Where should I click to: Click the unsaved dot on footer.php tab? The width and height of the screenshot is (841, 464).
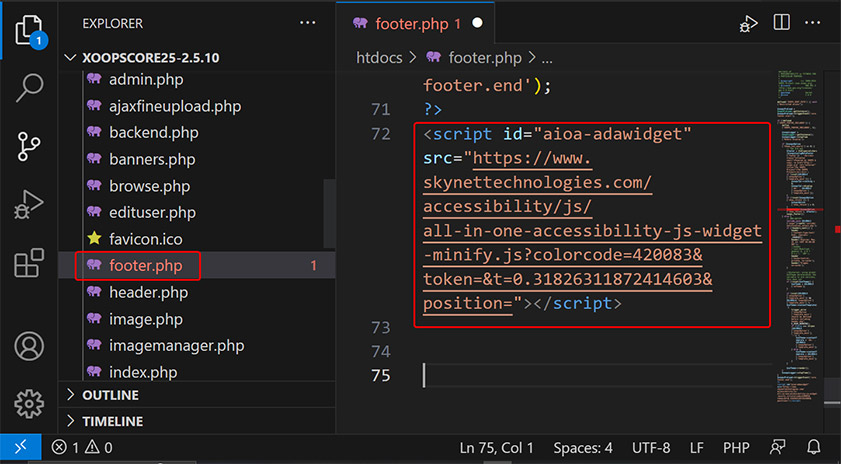pyautogui.click(x=477, y=23)
